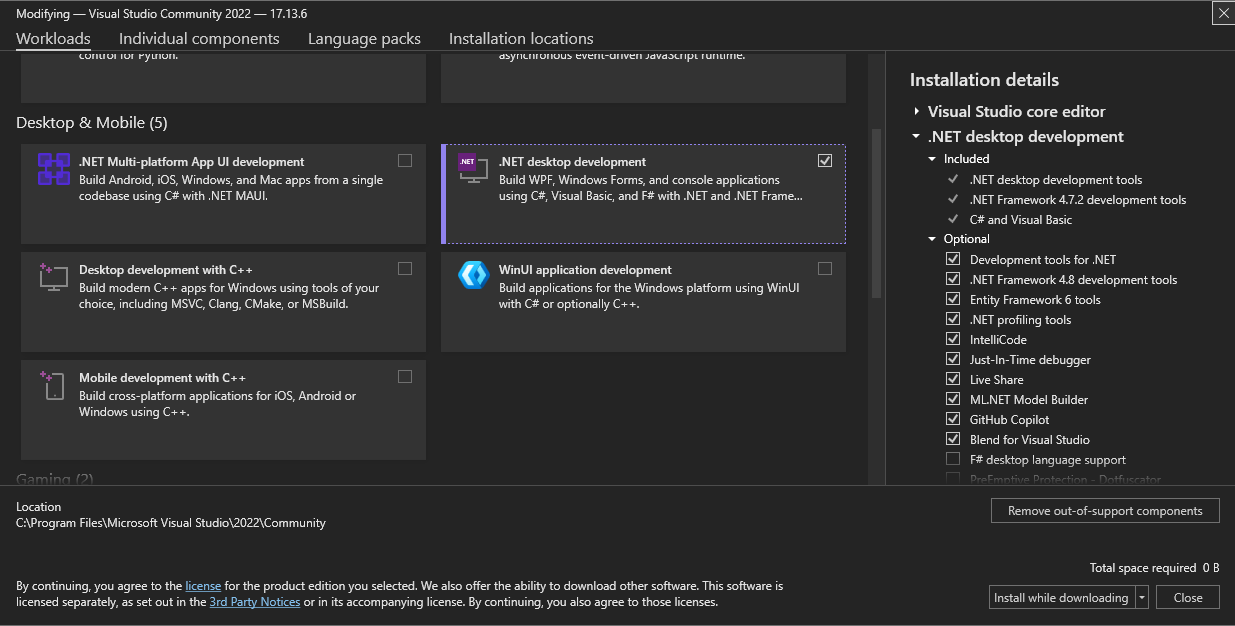Image resolution: width=1235 pixels, height=626 pixels.
Task: Open the Language packs tab
Action: (364, 39)
